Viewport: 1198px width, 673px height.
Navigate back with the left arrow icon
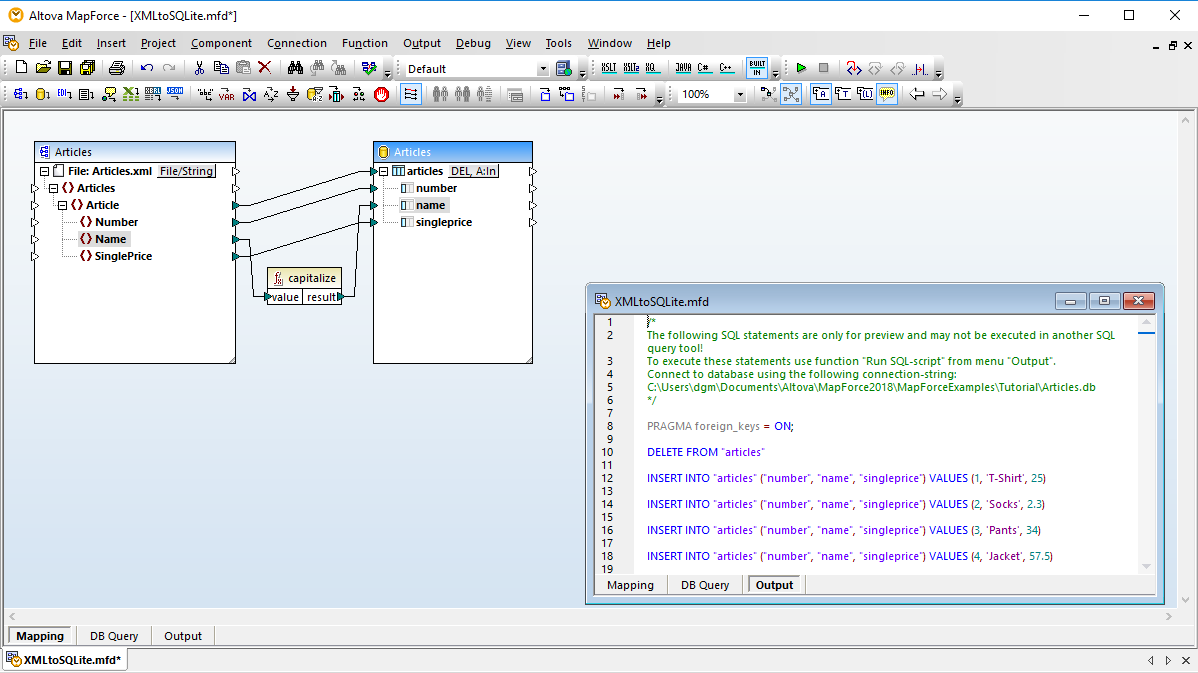coord(917,94)
